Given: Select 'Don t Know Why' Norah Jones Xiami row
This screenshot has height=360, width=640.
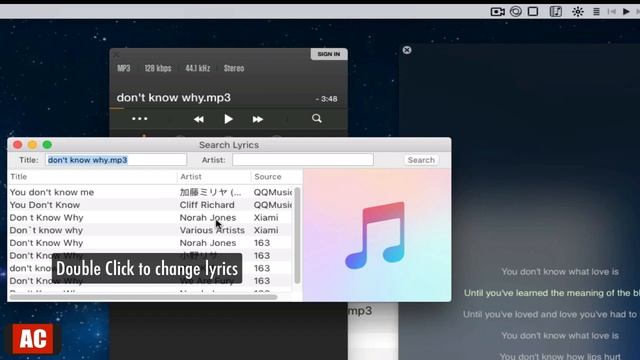Looking at the screenshot, I should [x=150, y=218].
